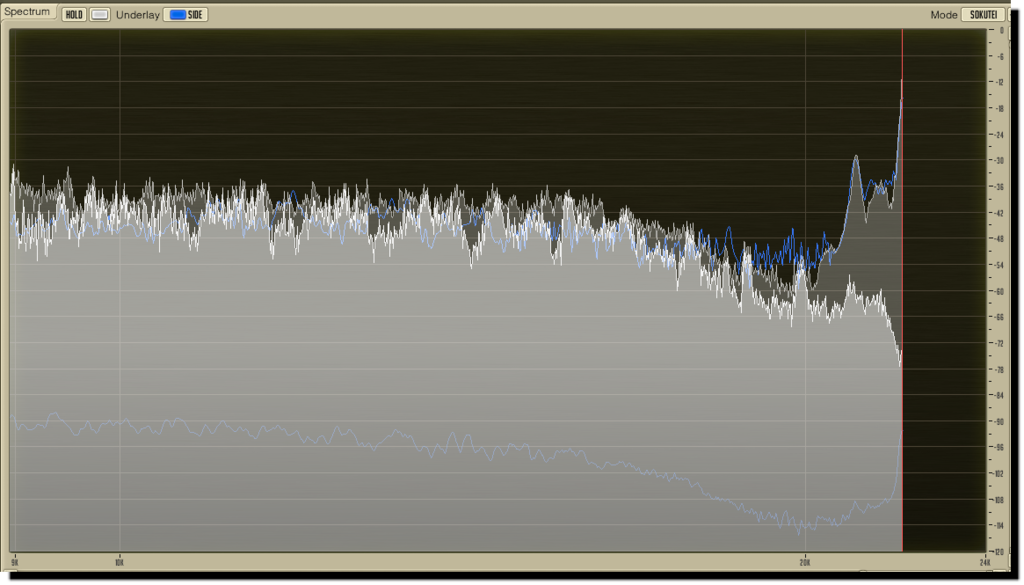Toggle the HOLD button

74,14
